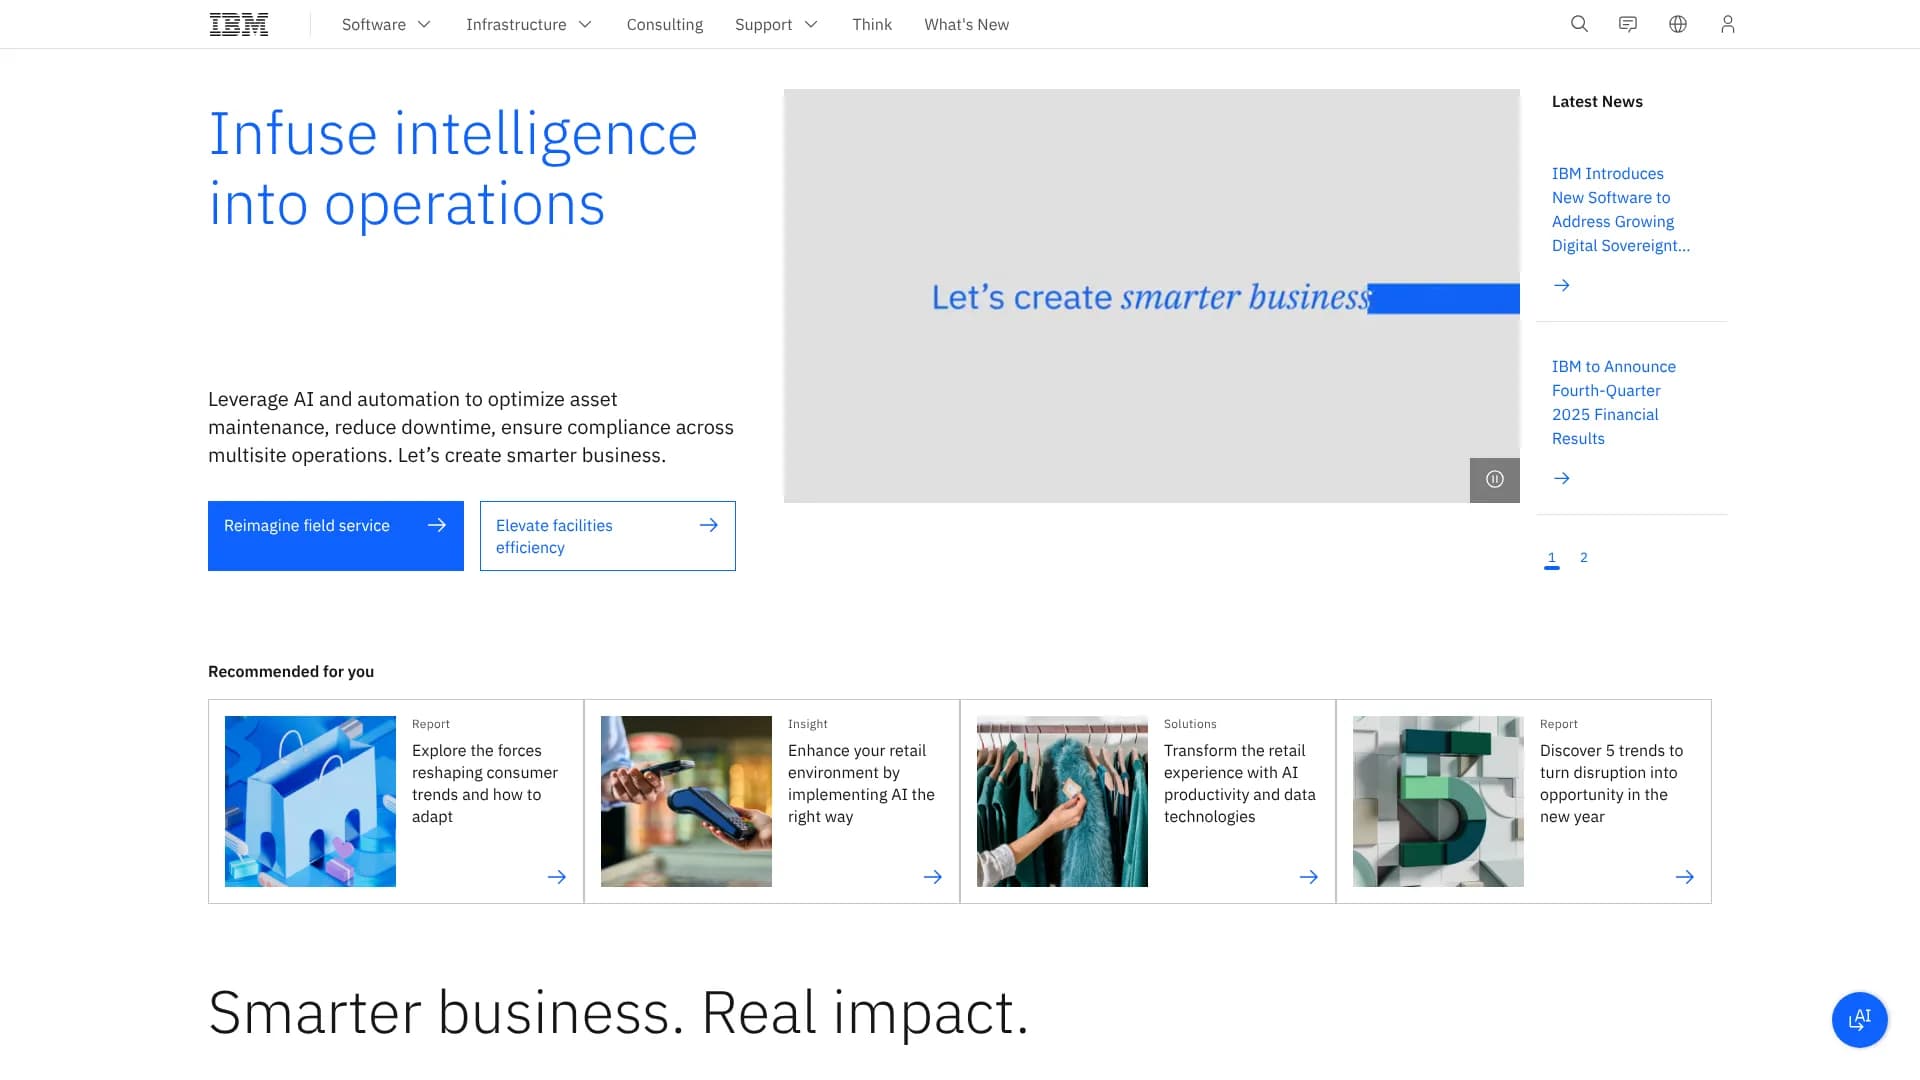The height and width of the screenshot is (1080, 1920).
Task: Pause the hero video
Action: pos(1494,479)
